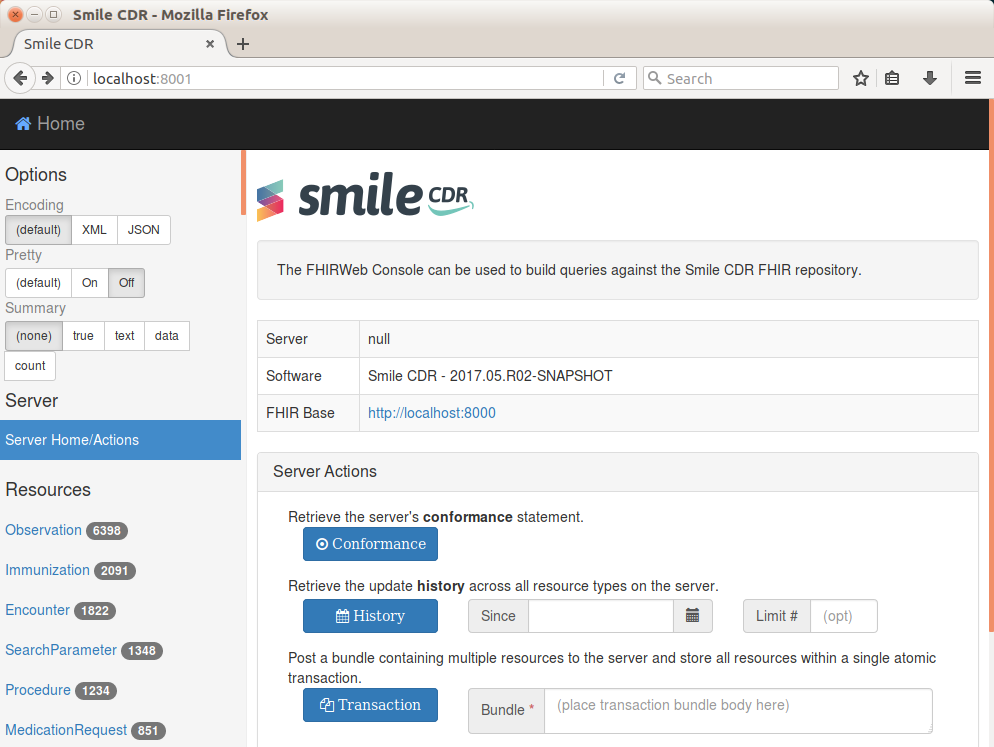Open the Procedure resource link
Viewport: 994px width, 747px height.
pyautogui.click(x=38, y=690)
